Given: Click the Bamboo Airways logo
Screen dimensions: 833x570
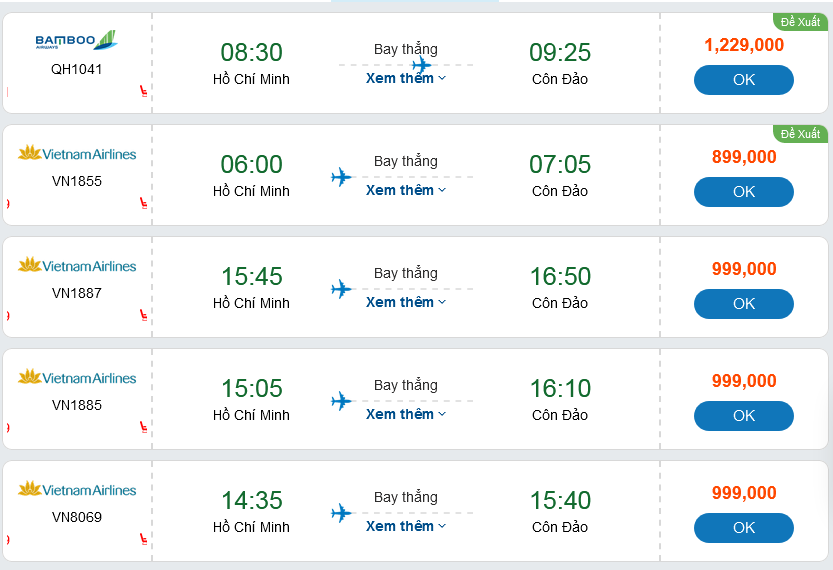Looking at the screenshot, I should click(x=77, y=41).
